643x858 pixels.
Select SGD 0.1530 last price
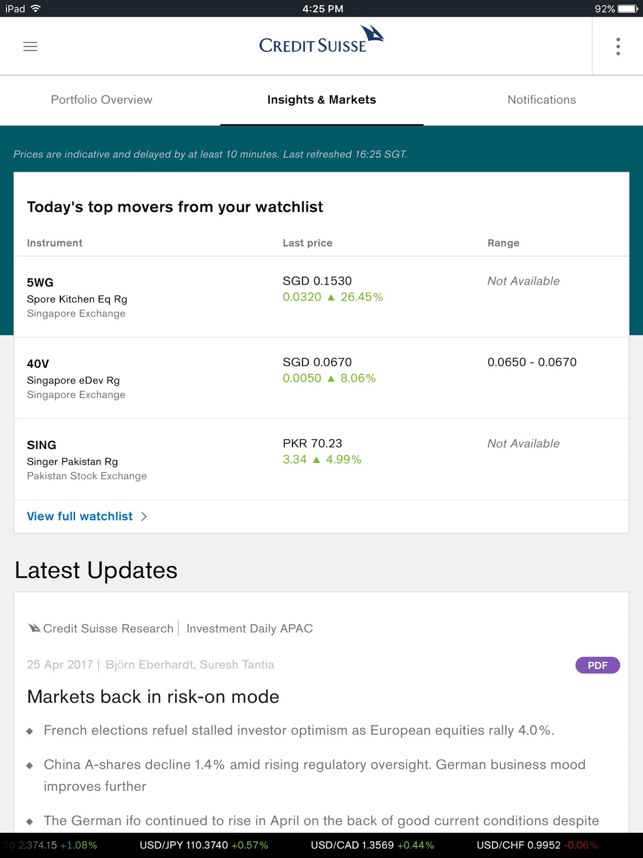[x=317, y=281]
